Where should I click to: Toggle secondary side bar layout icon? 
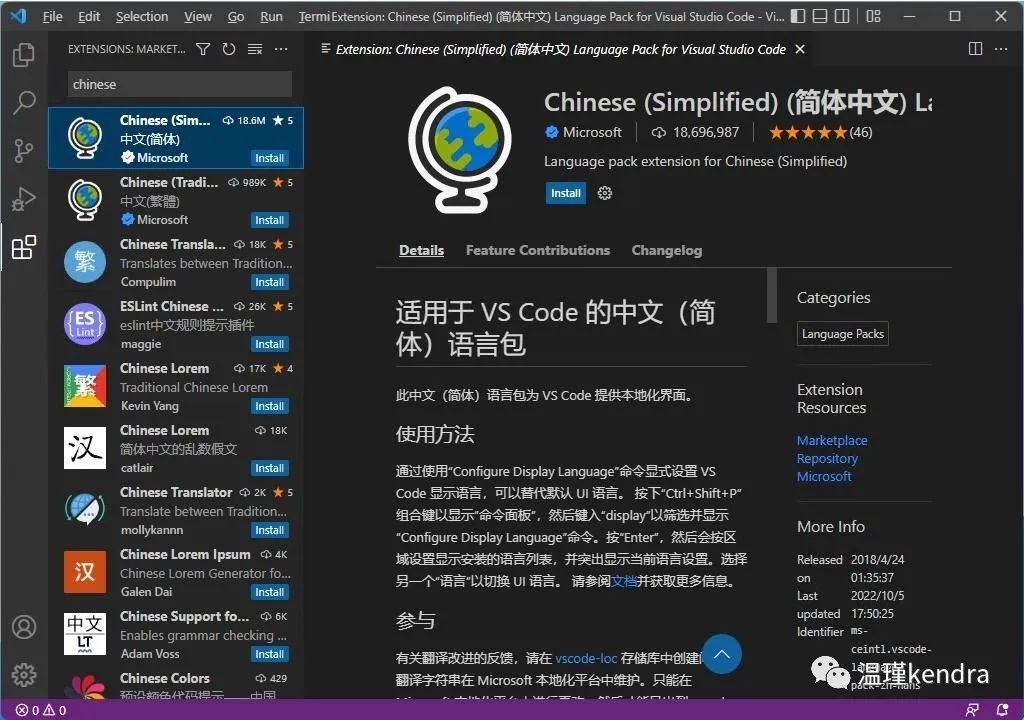(842, 16)
